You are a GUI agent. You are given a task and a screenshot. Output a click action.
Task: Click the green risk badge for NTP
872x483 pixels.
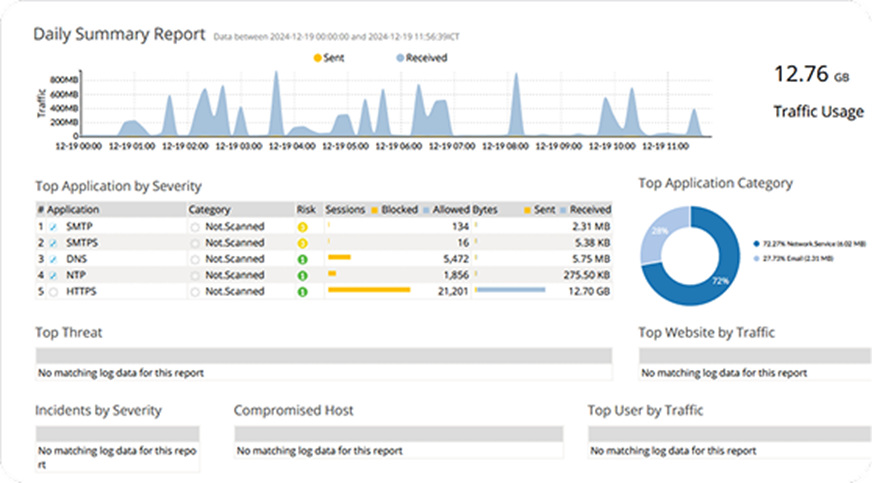[302, 275]
